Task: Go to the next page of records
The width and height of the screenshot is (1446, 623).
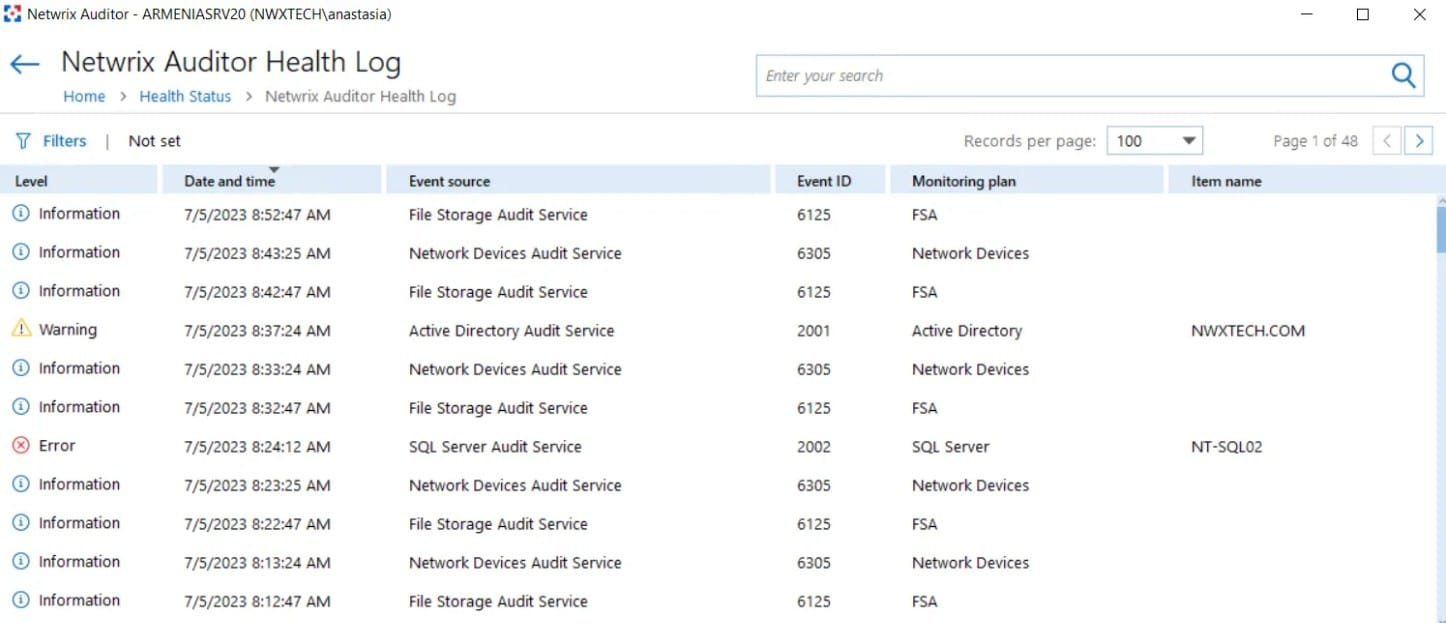Action: (1419, 141)
